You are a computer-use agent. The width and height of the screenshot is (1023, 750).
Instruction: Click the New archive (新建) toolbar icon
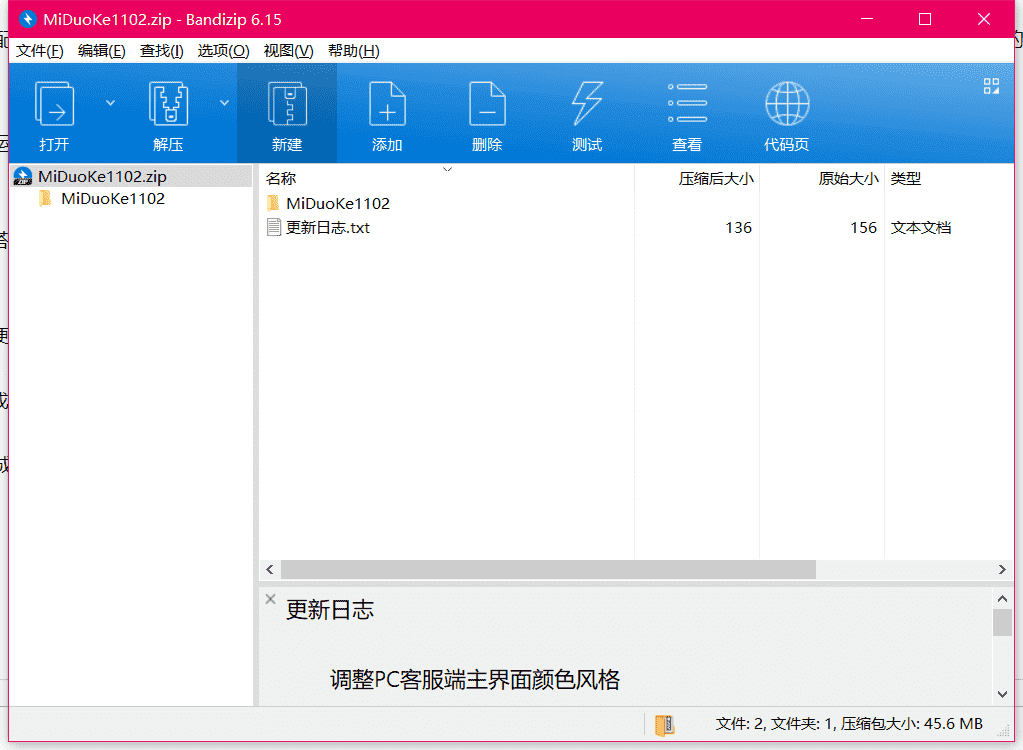287,104
